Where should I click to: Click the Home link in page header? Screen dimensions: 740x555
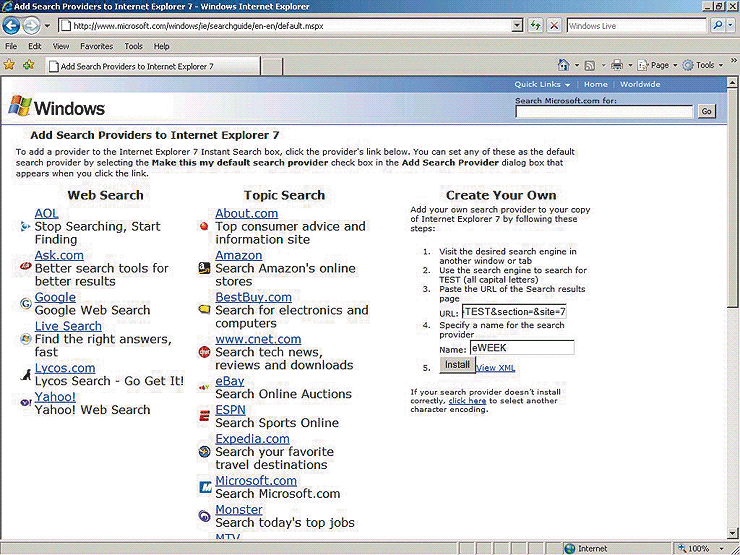(x=596, y=84)
